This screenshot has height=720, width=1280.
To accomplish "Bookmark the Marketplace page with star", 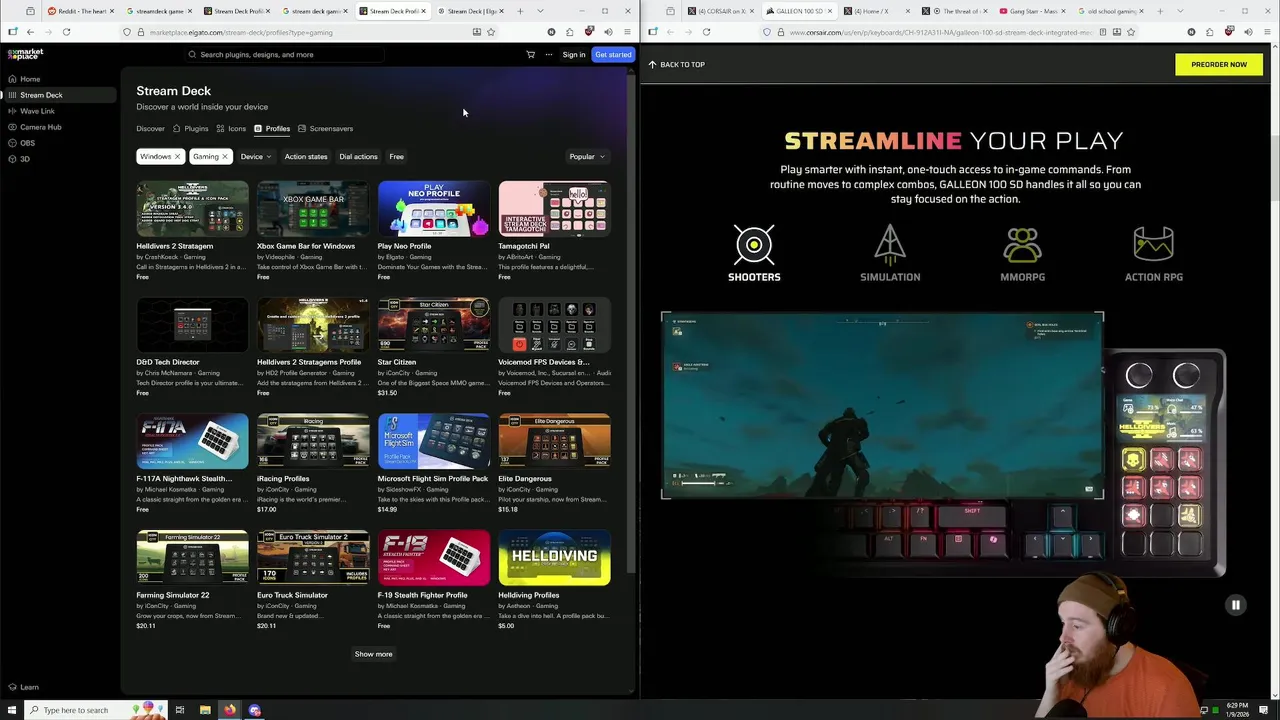I will coord(491,32).
